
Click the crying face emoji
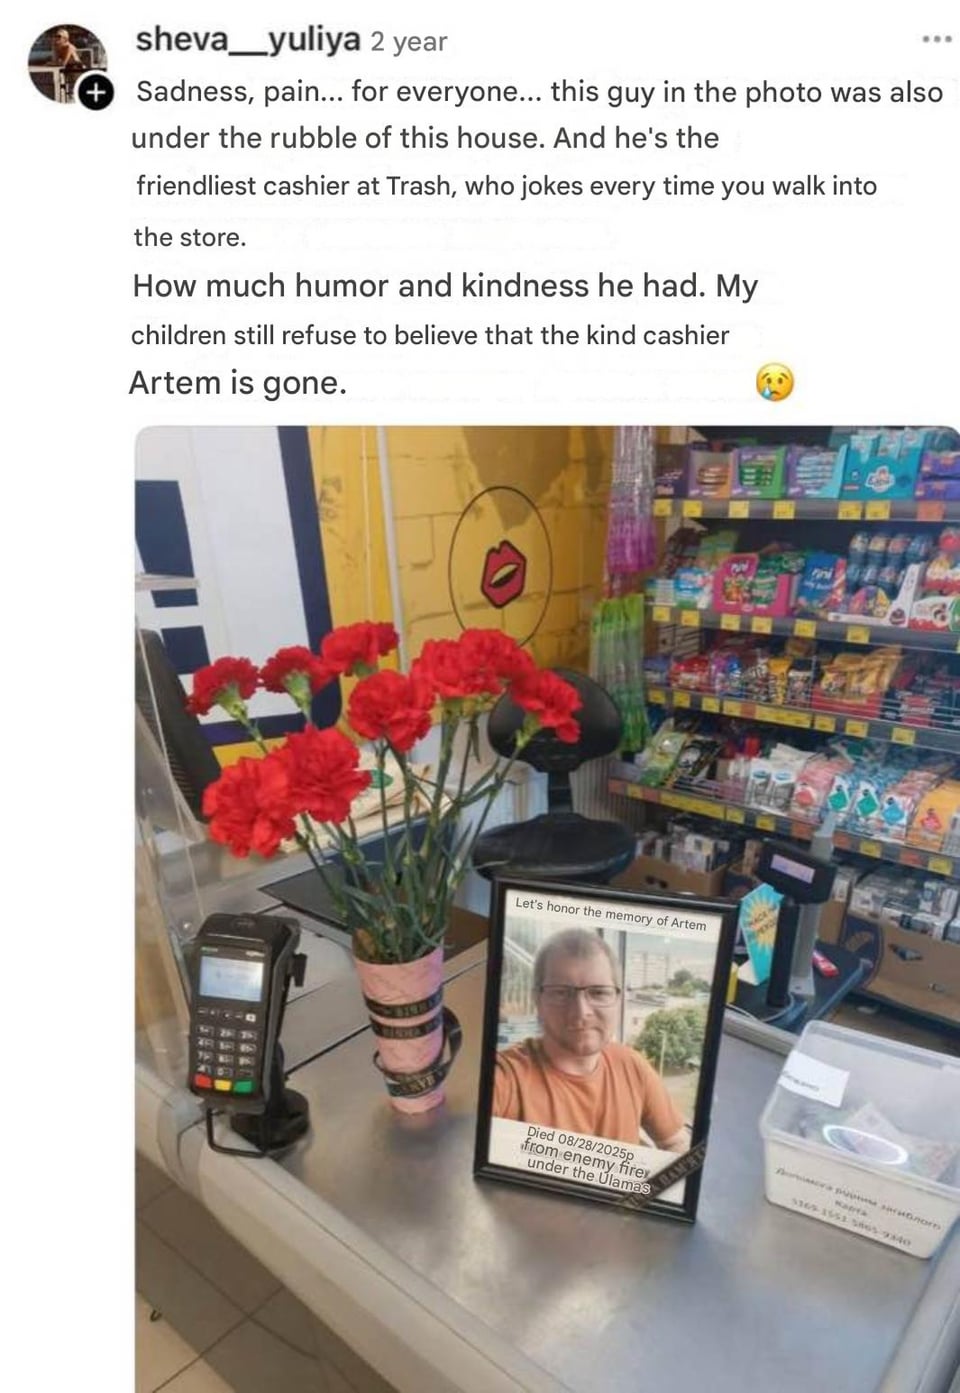775,382
